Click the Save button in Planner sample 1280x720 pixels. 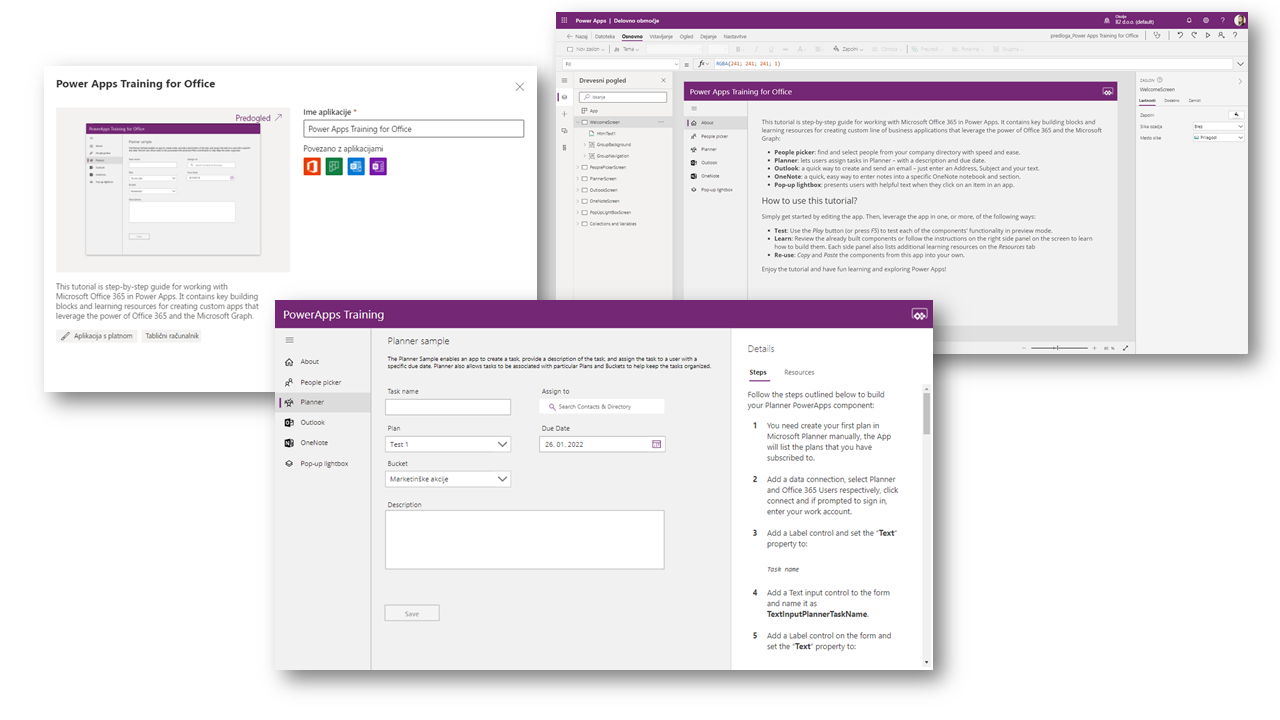click(x=412, y=613)
